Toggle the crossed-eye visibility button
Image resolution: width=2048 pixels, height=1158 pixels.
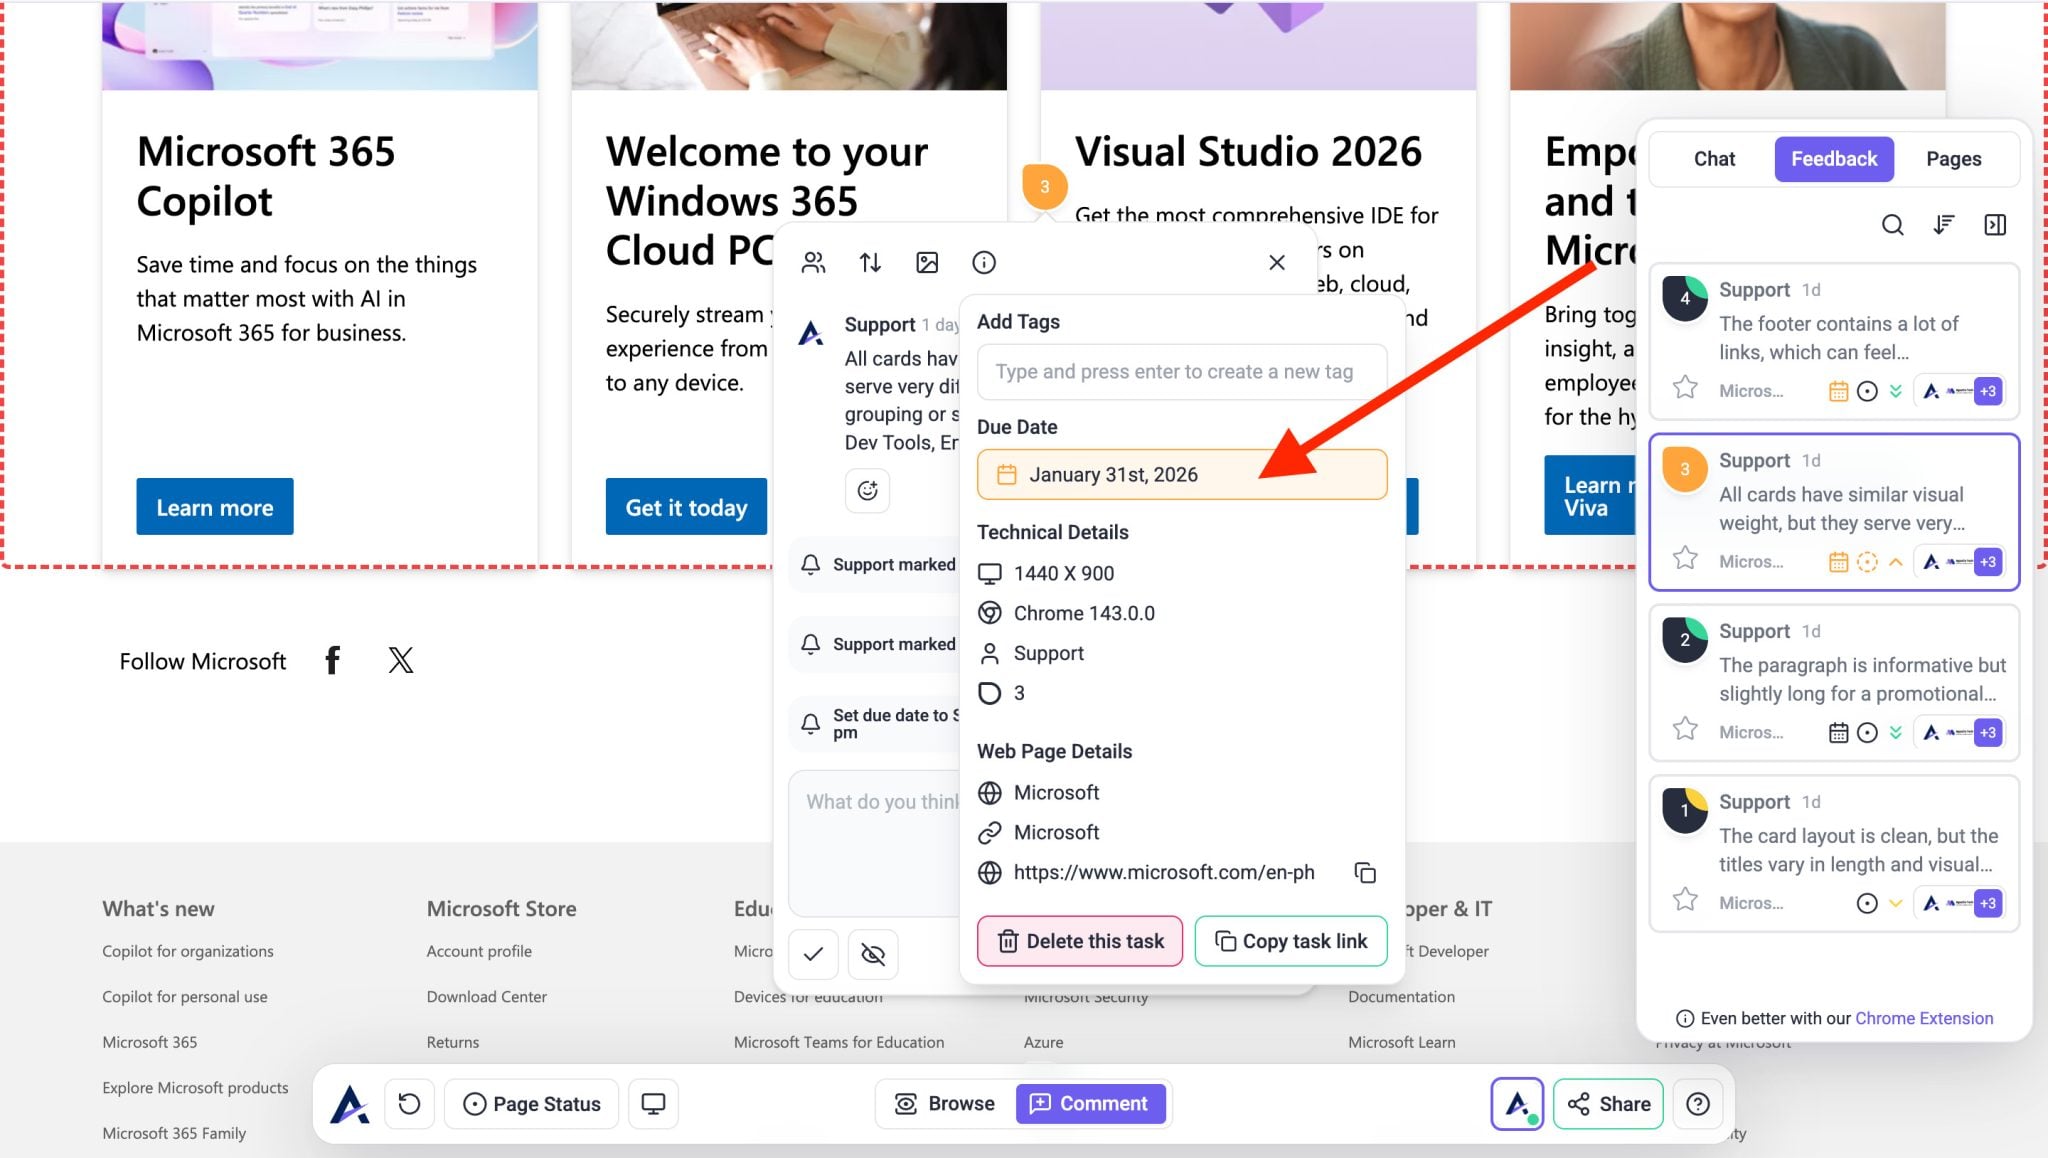[873, 954]
